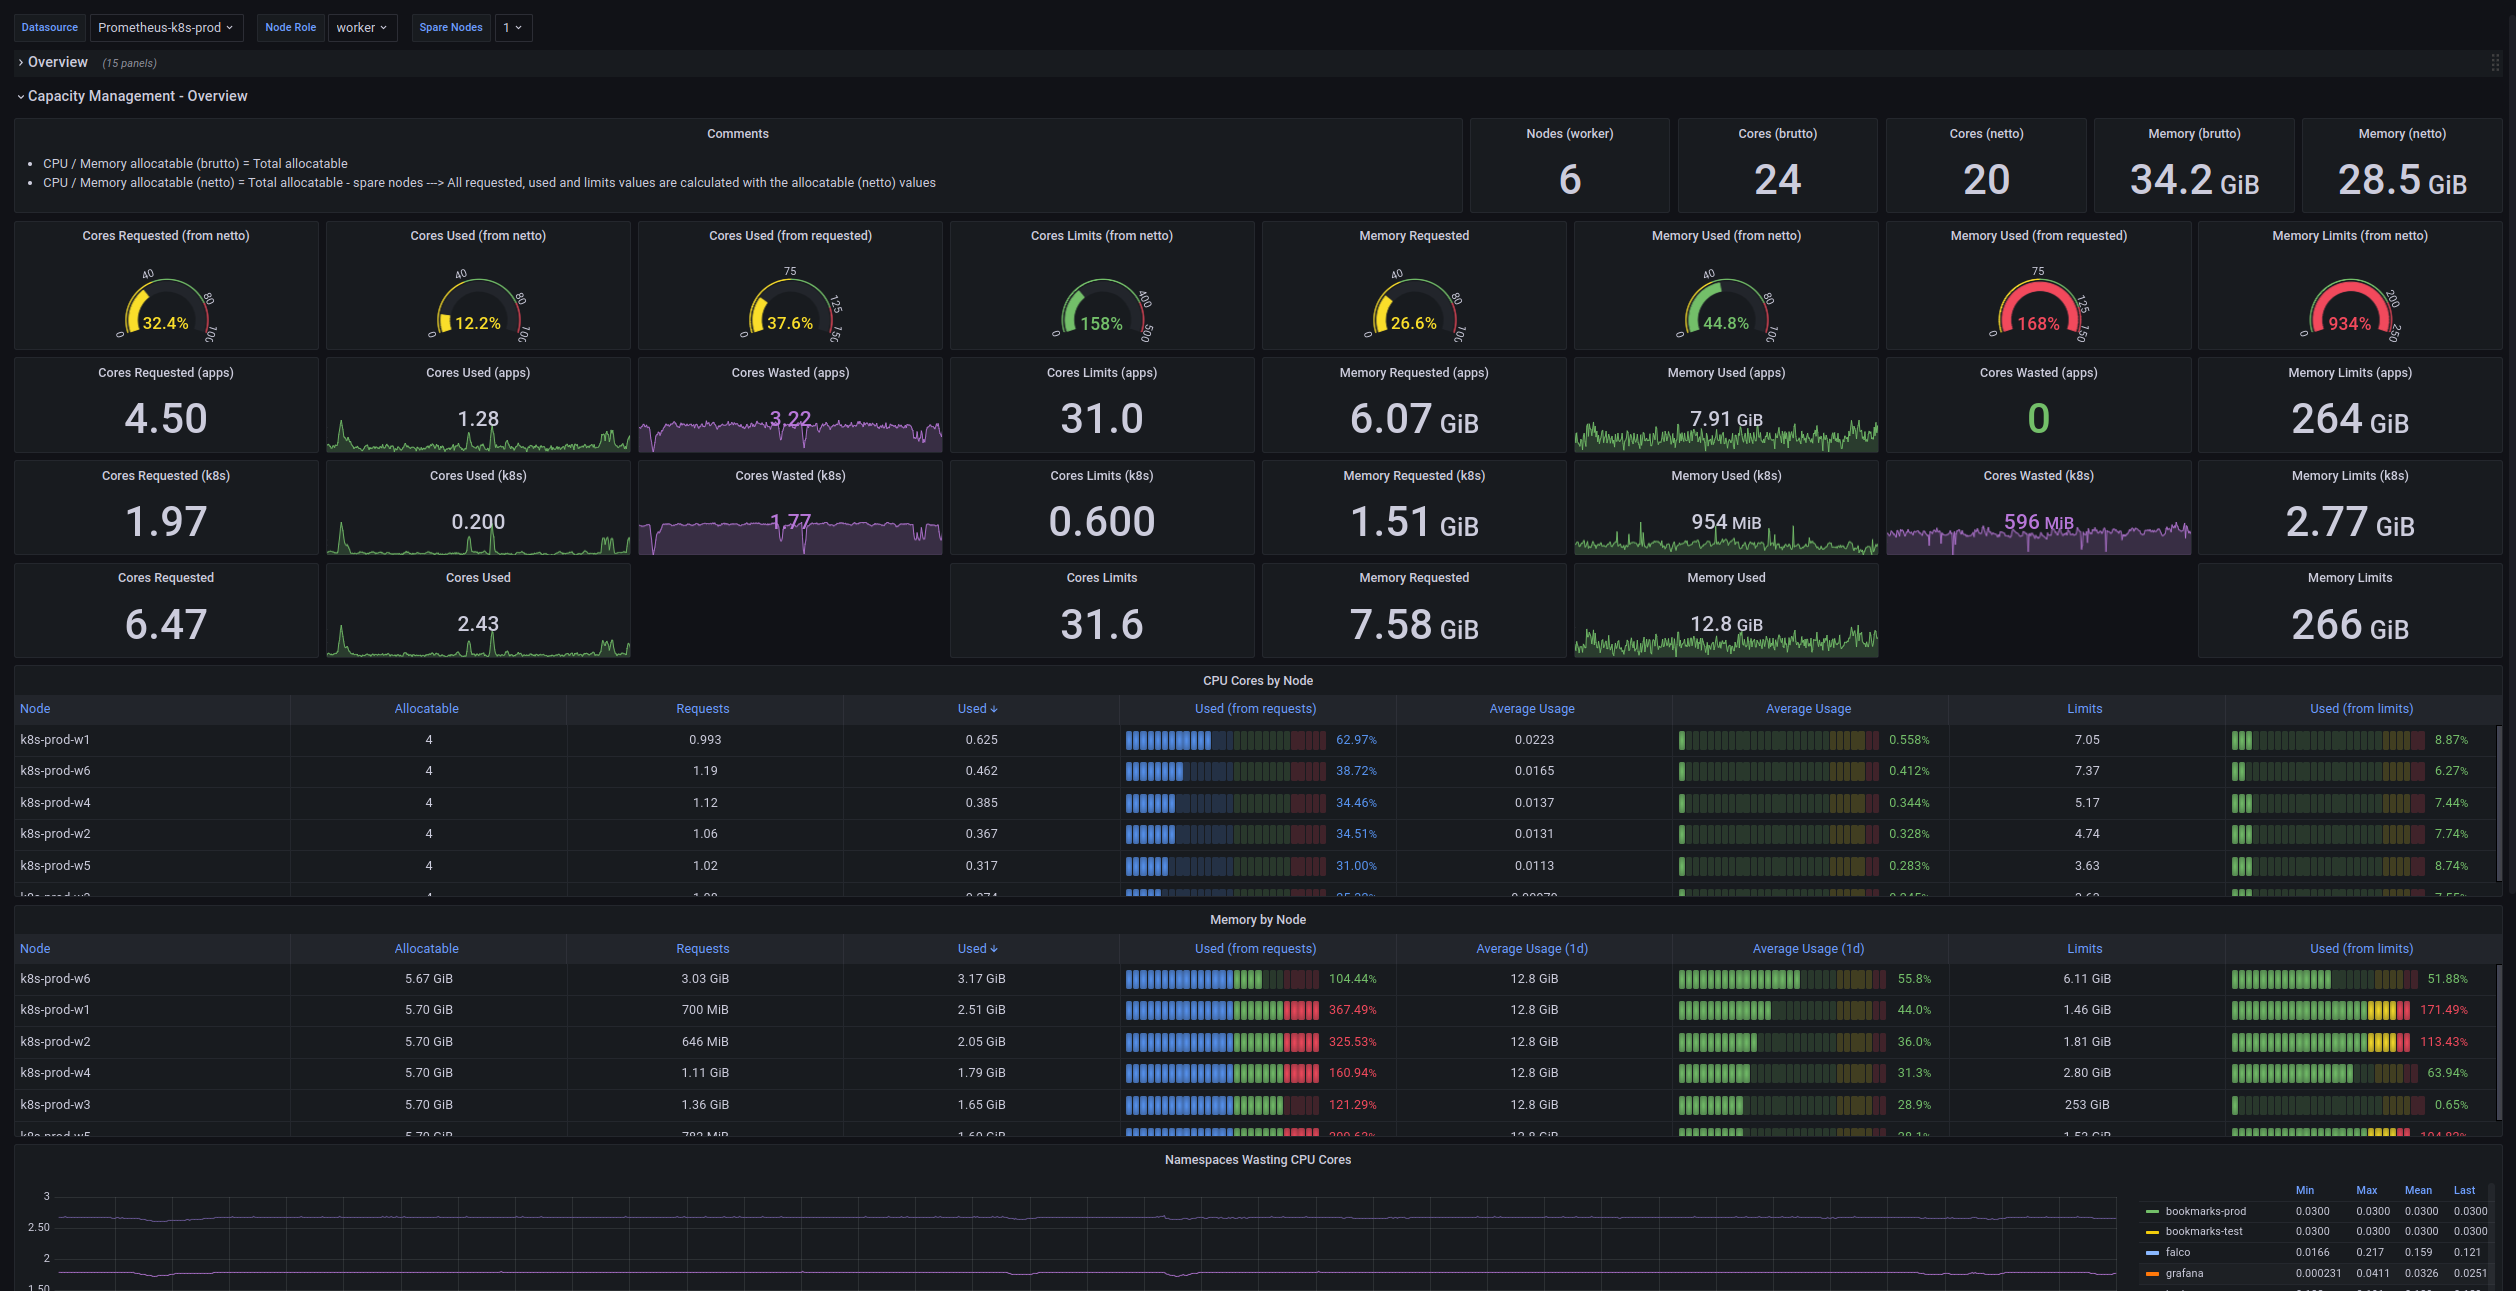Sort CPU Cores table by Allocatable header
The image size is (2516, 1291).
pyautogui.click(x=426, y=709)
